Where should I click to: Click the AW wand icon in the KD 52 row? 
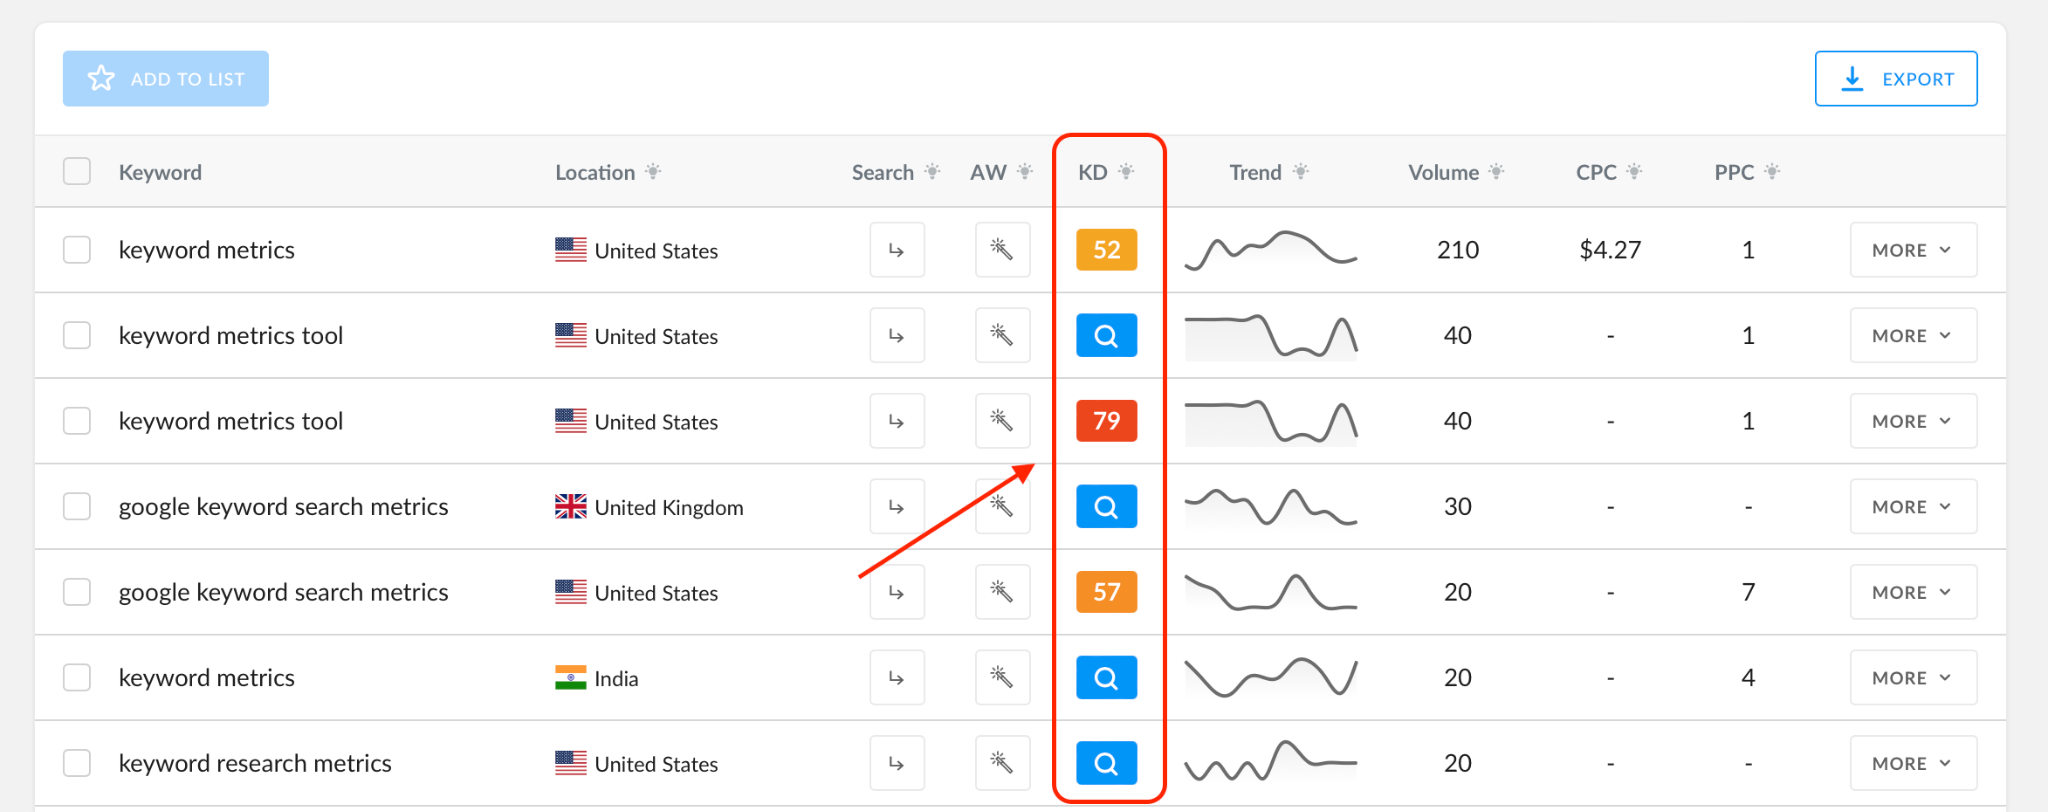pyautogui.click(x=1002, y=249)
